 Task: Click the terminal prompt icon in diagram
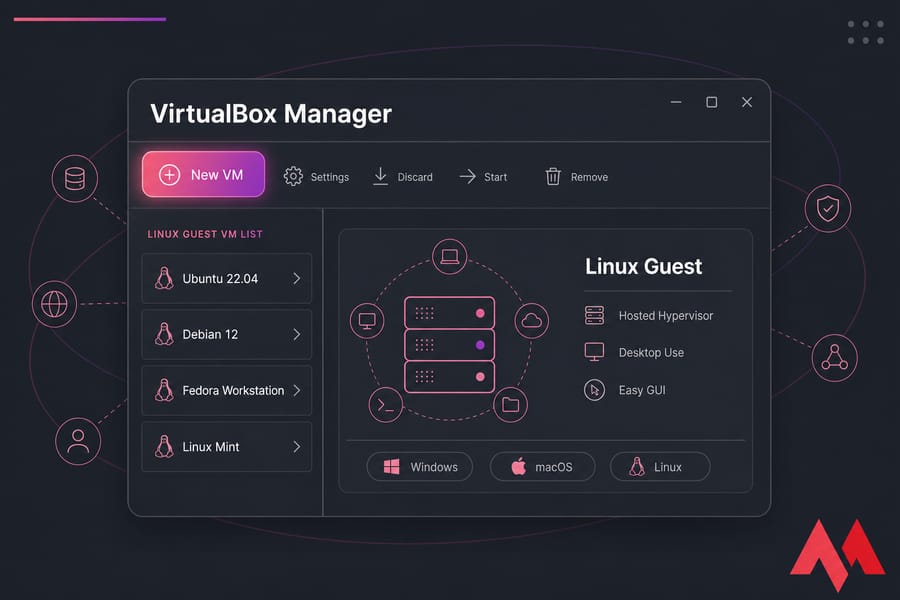[x=386, y=405]
